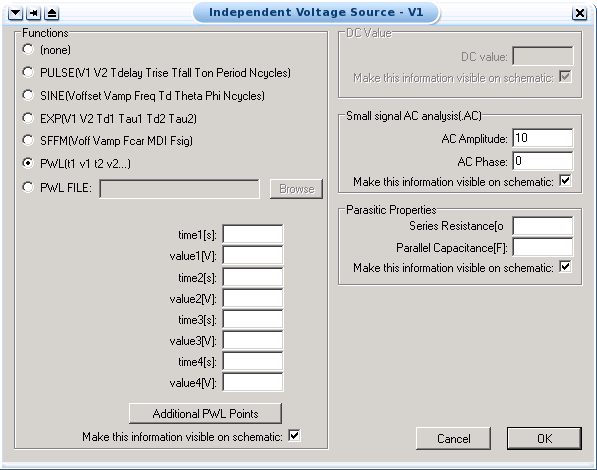The height and width of the screenshot is (470, 597).
Task: Click the AC Phase field
Action: pyautogui.click(x=543, y=161)
